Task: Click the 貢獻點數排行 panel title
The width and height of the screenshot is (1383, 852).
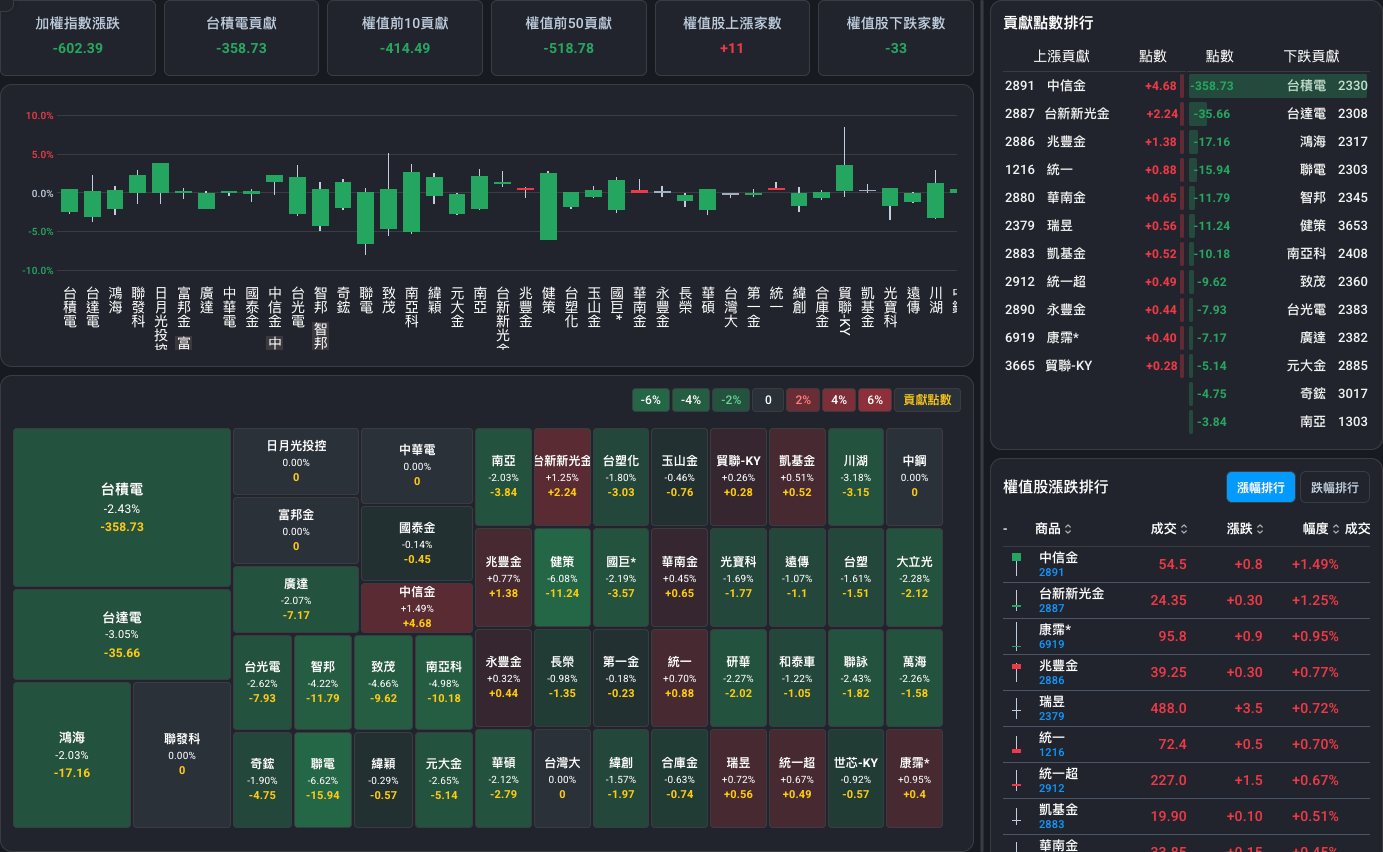Action: coord(1048,23)
